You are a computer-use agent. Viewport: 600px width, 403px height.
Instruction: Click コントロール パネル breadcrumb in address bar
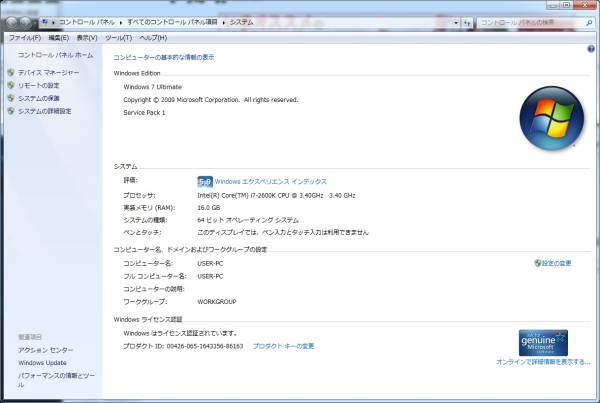pyautogui.click(x=87, y=22)
